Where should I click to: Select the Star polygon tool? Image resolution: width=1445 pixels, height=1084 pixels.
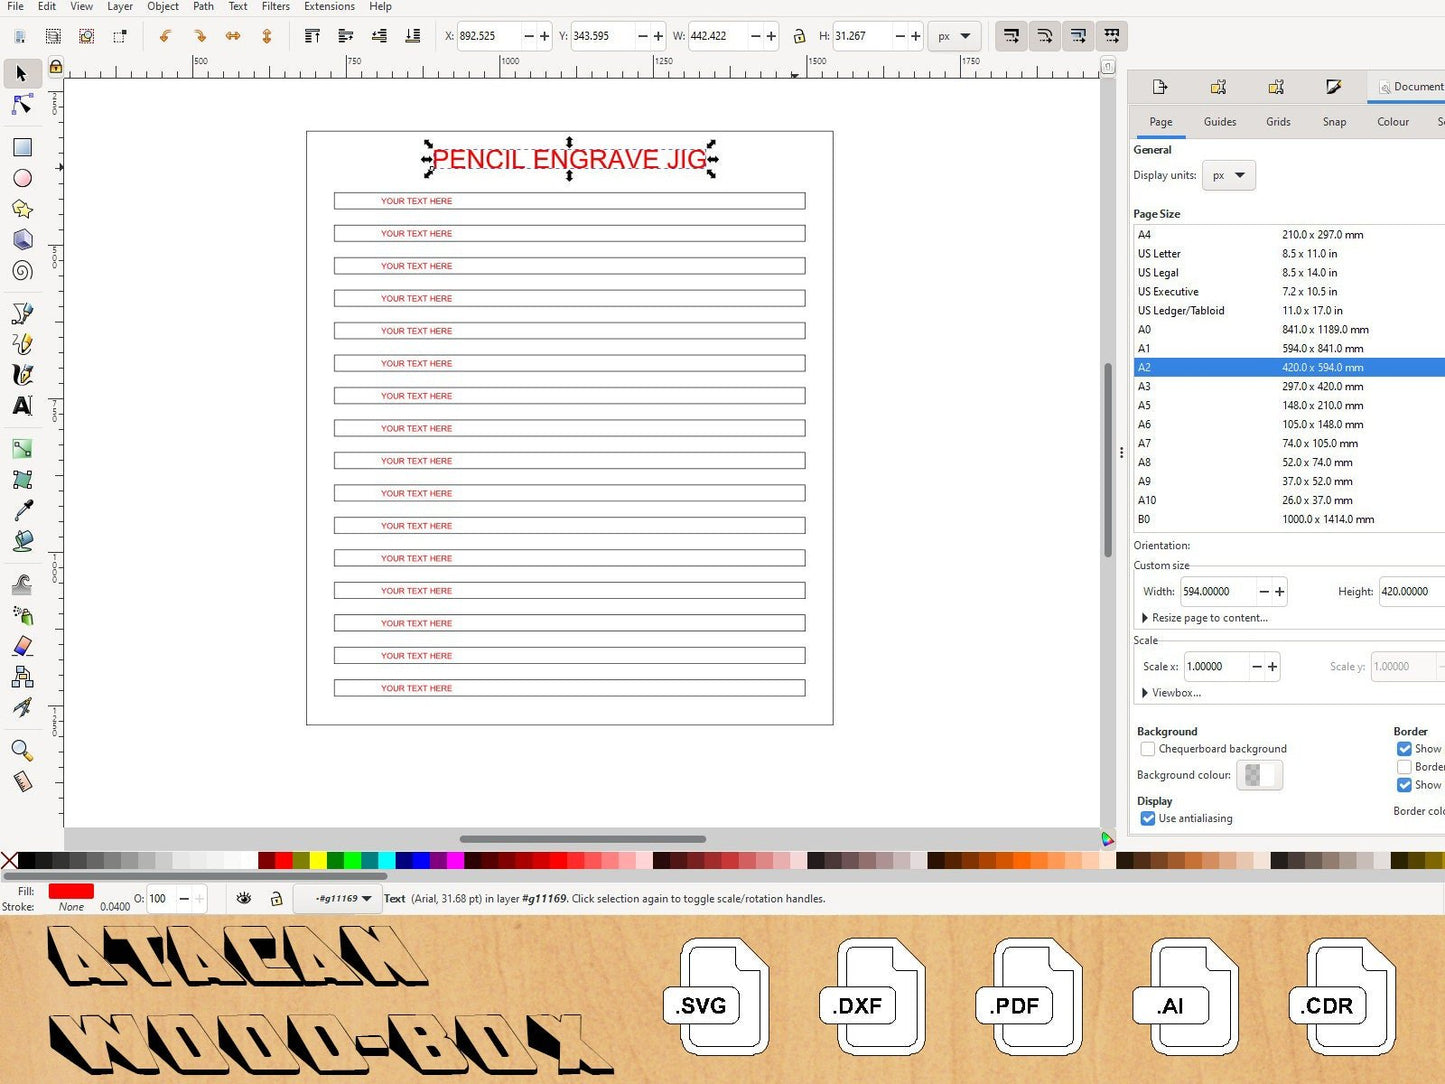pos(22,209)
